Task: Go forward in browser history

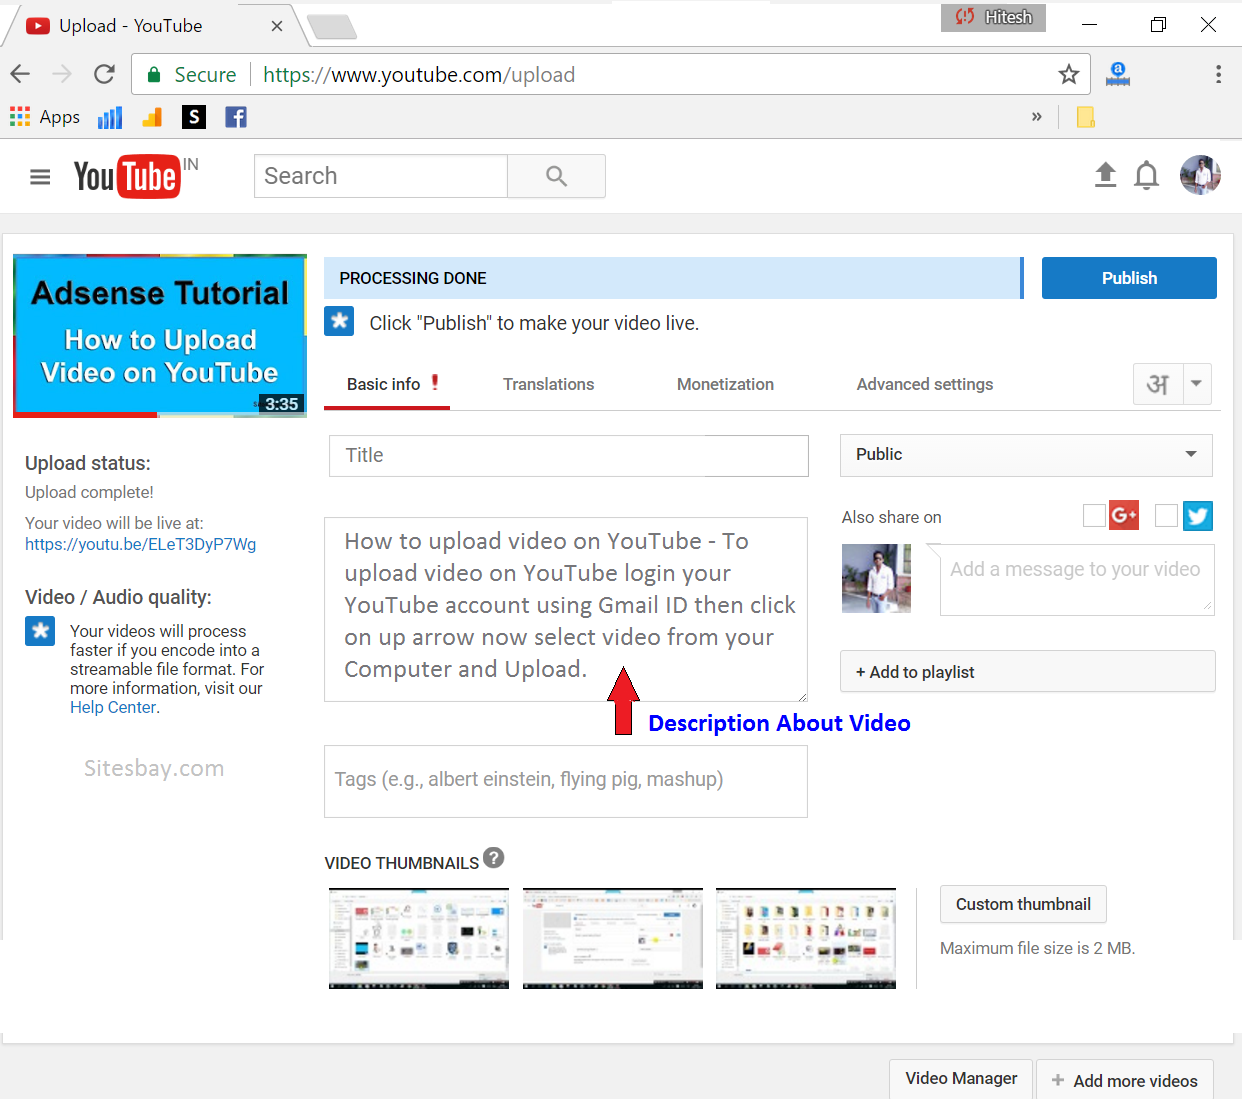Action: (62, 74)
